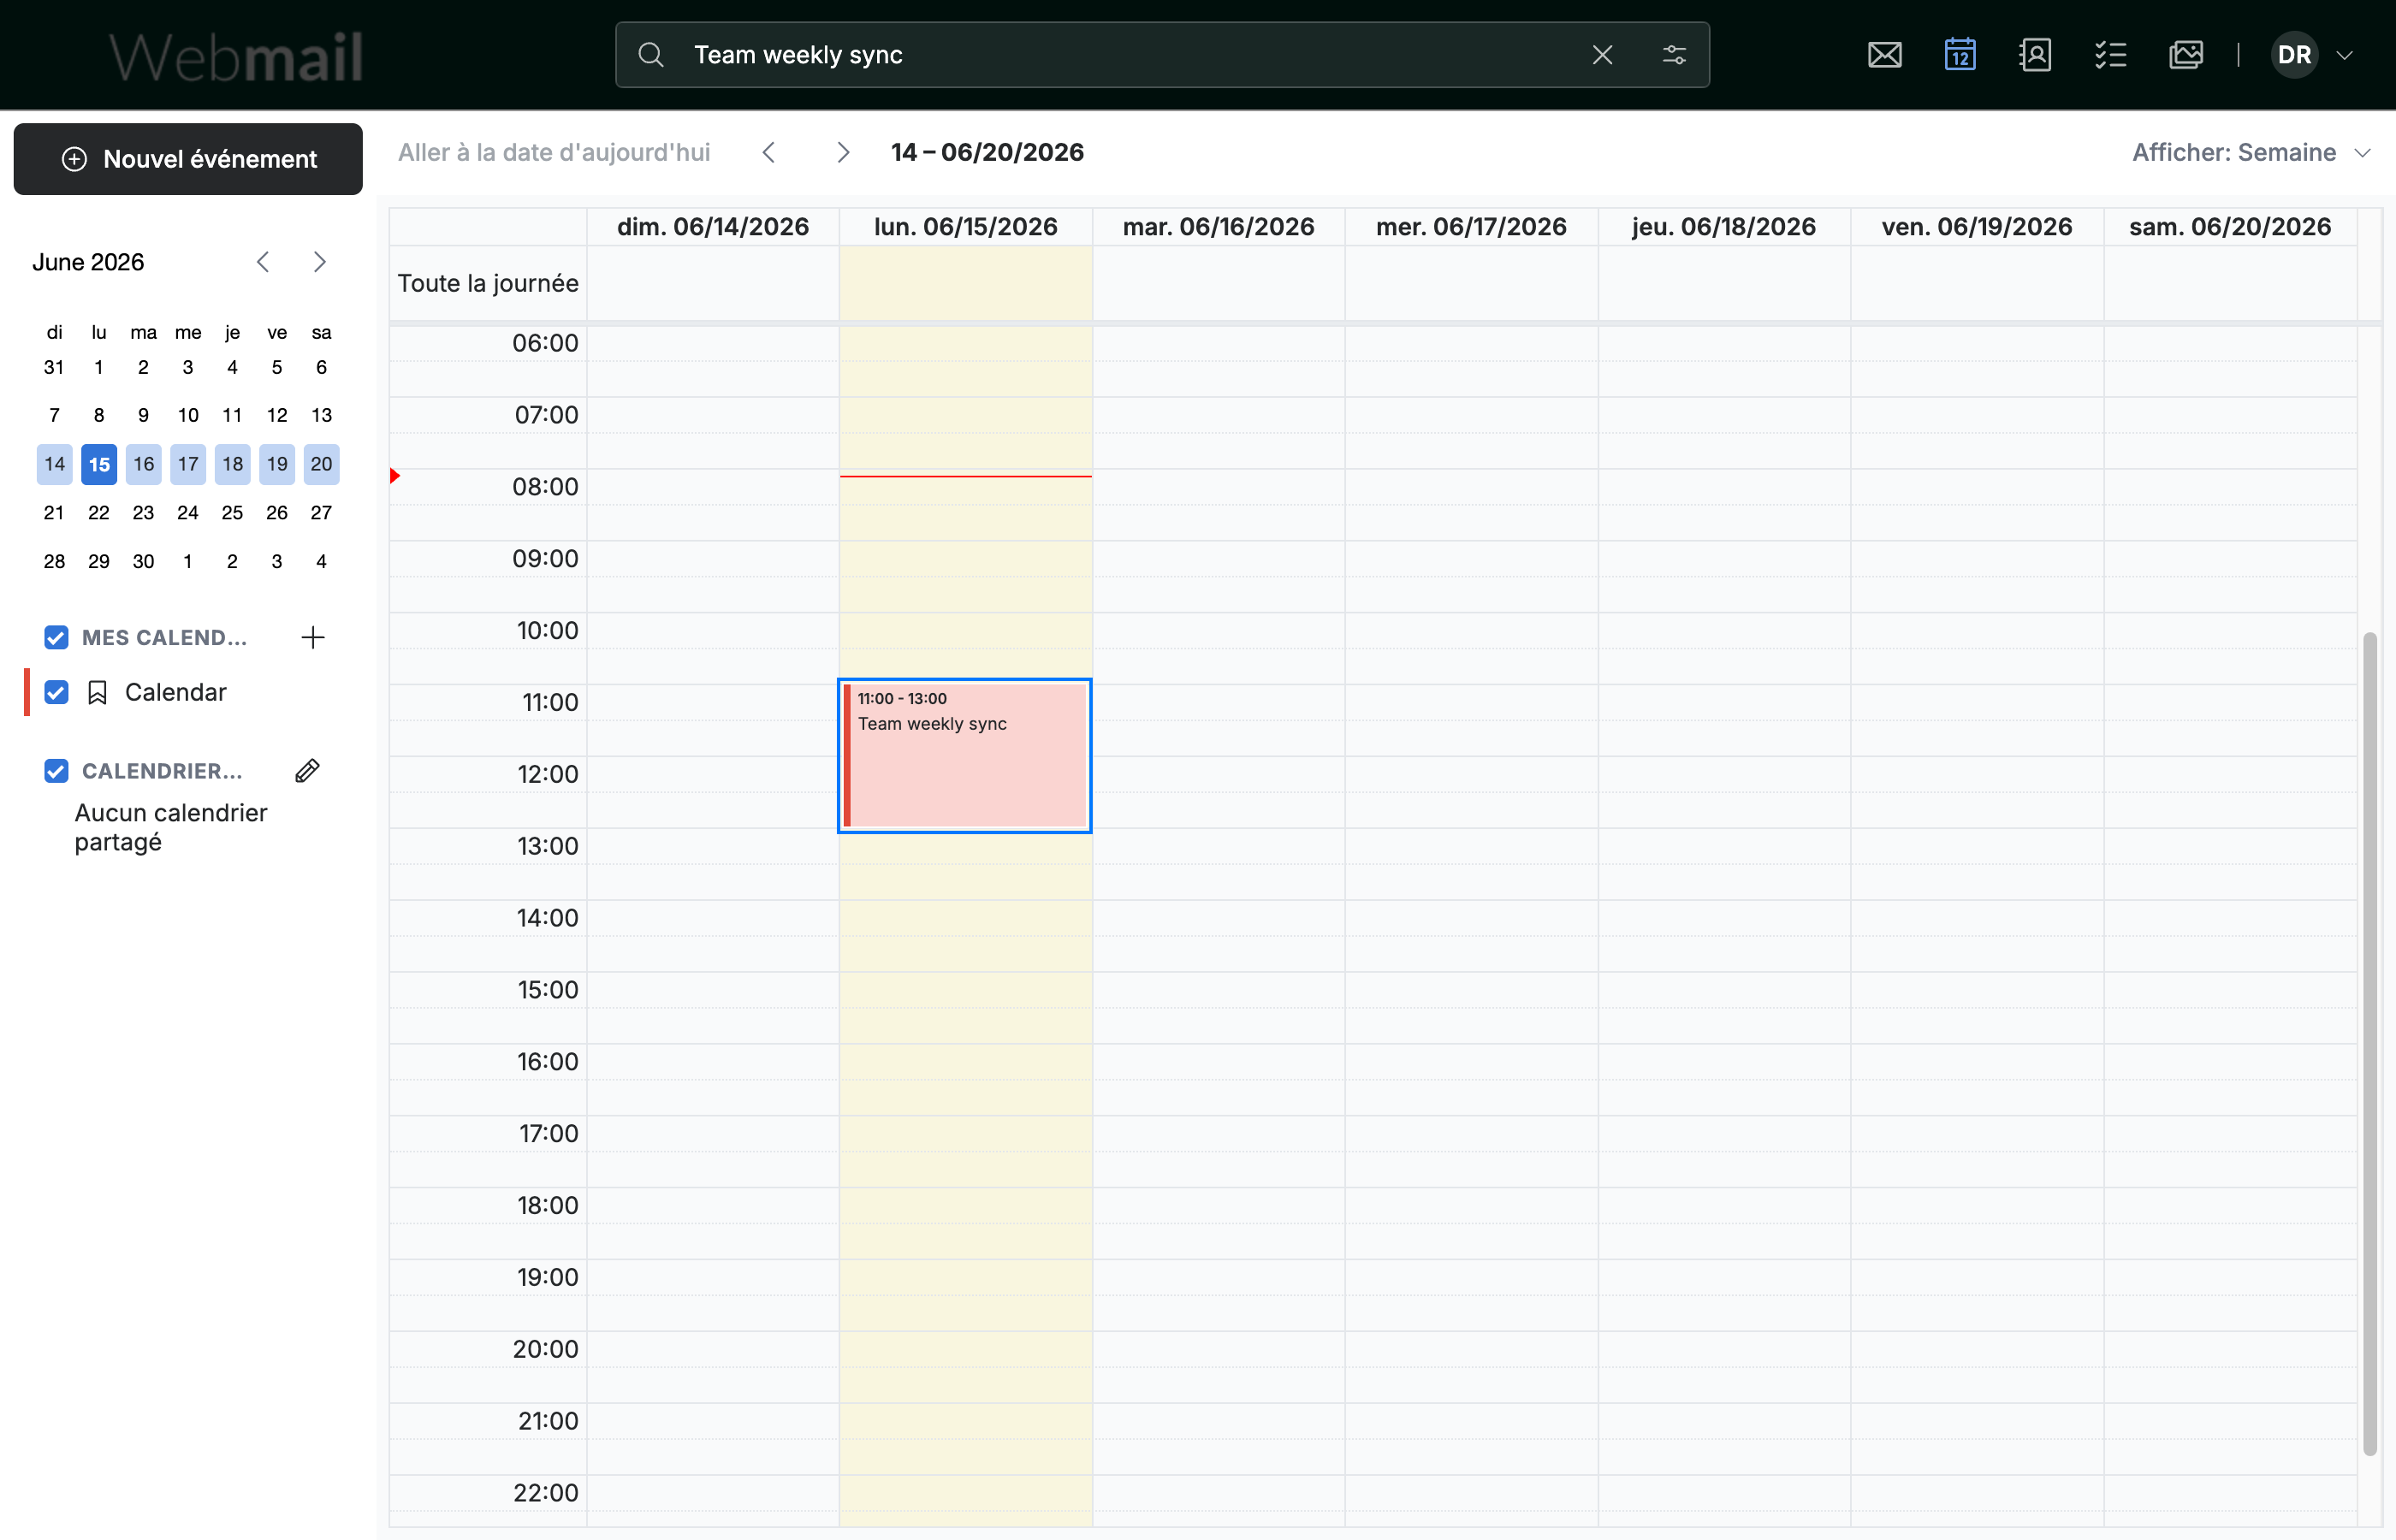Show previous month in mini calendar

coord(263,262)
